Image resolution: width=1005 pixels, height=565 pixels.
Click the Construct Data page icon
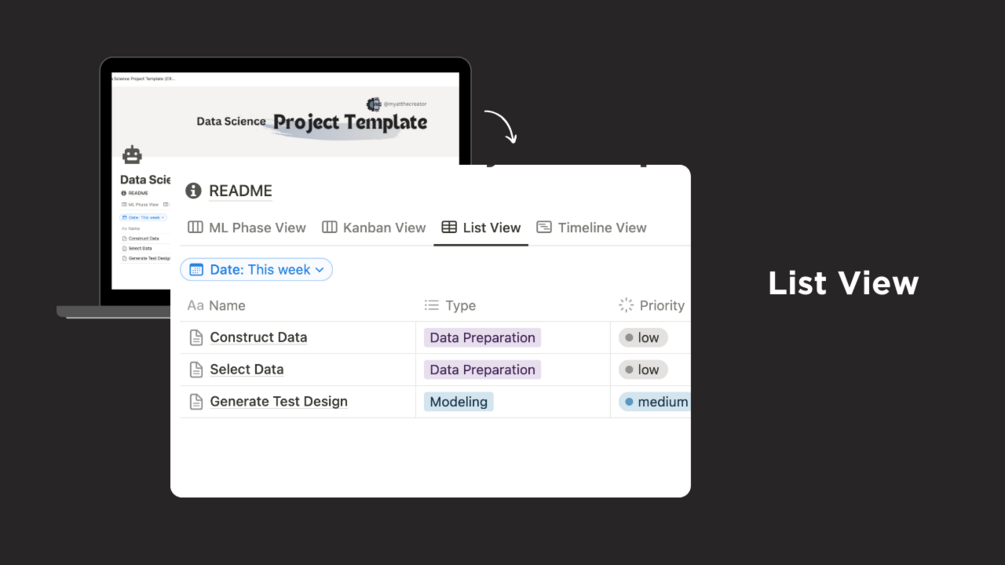click(196, 338)
